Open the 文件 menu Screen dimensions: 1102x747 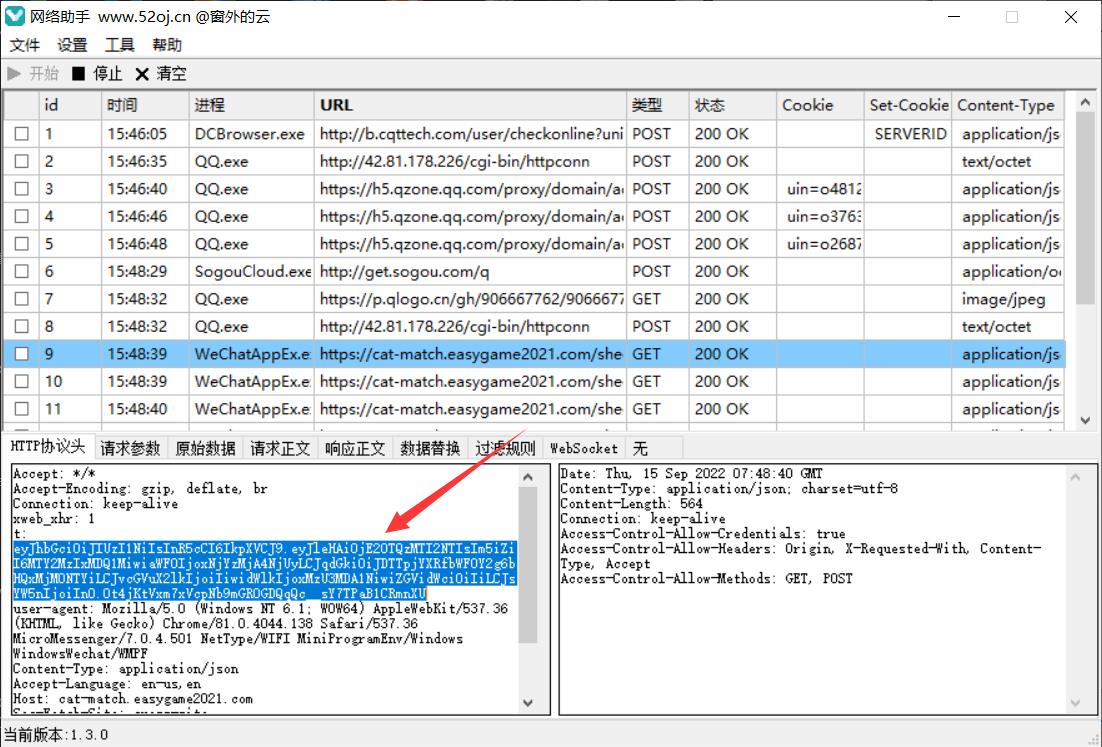25,45
